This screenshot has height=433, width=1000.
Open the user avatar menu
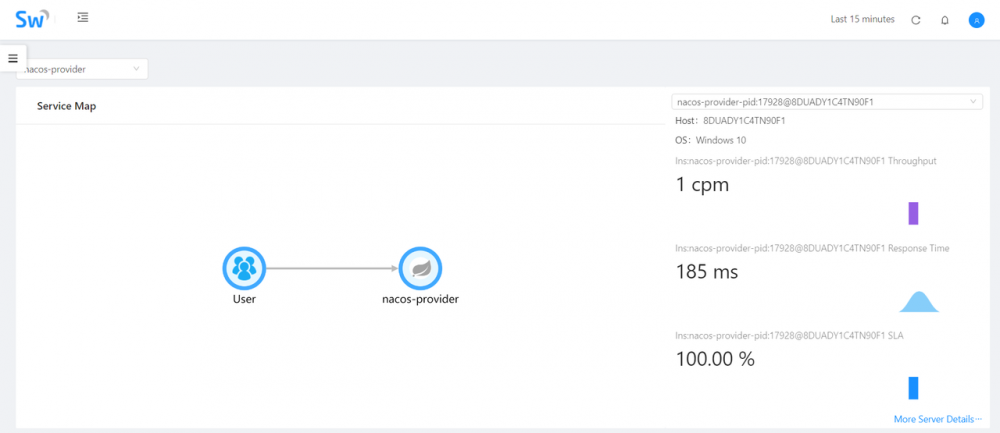(x=976, y=19)
